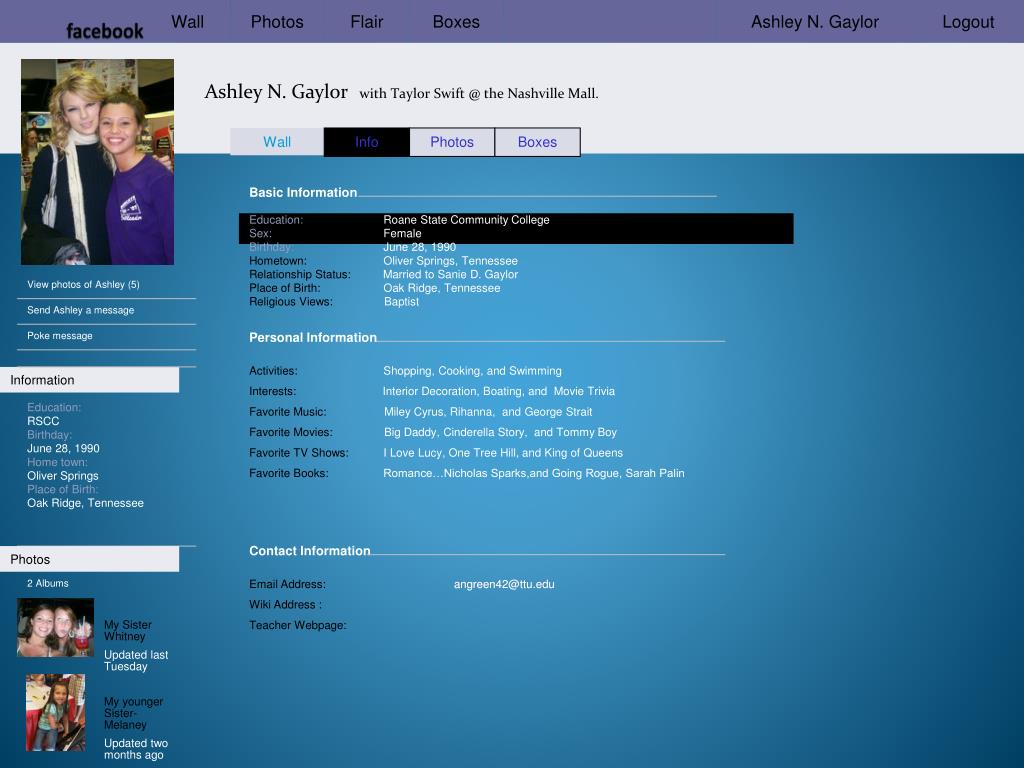Click Shopping, Cooking, and Swimming activities
The height and width of the screenshot is (768, 1024).
[472, 370]
